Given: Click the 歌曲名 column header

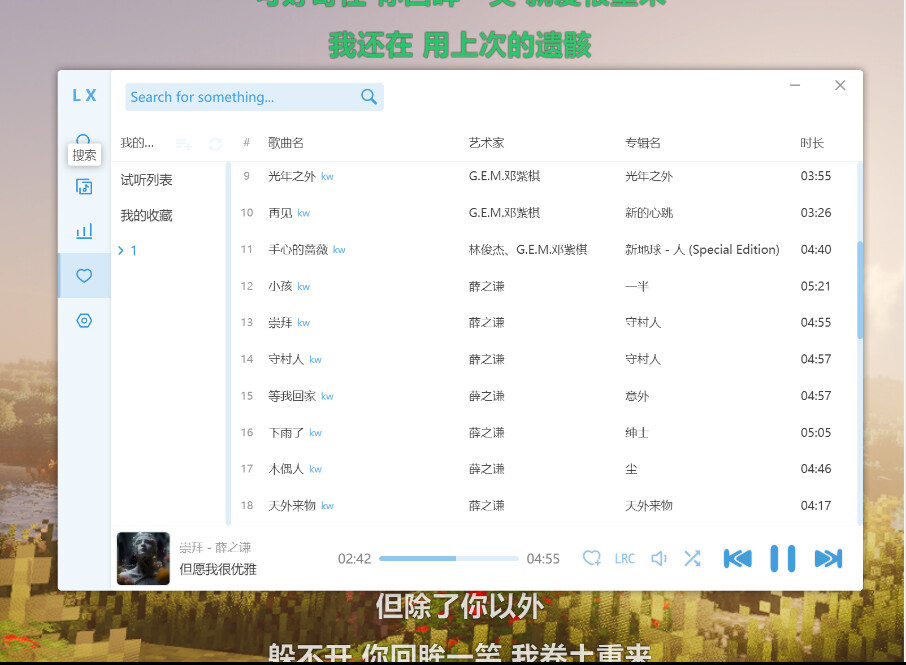Looking at the screenshot, I should [285, 143].
